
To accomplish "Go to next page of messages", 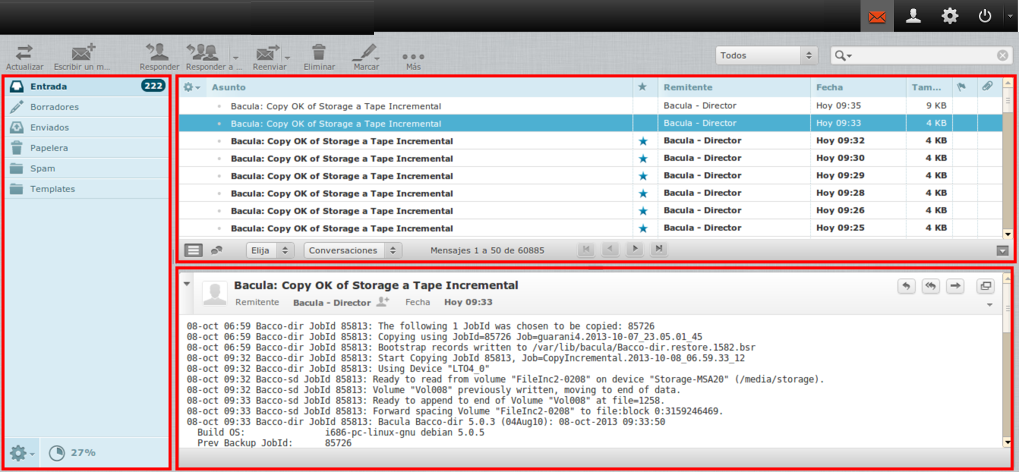I will pyautogui.click(x=635, y=249).
